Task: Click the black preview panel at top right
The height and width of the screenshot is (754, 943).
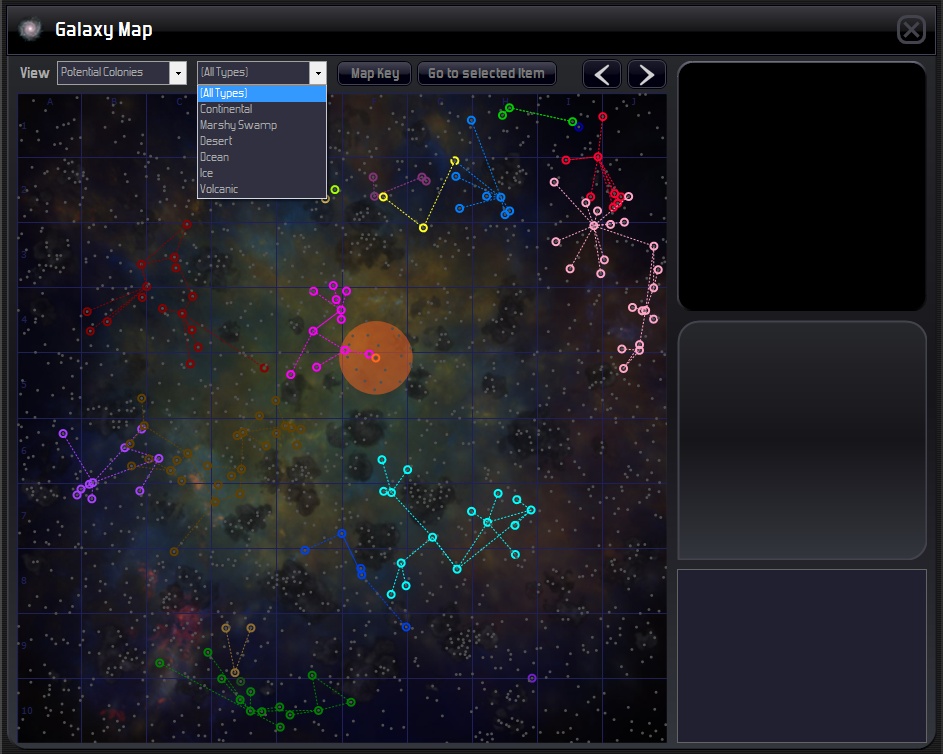Action: pos(802,186)
